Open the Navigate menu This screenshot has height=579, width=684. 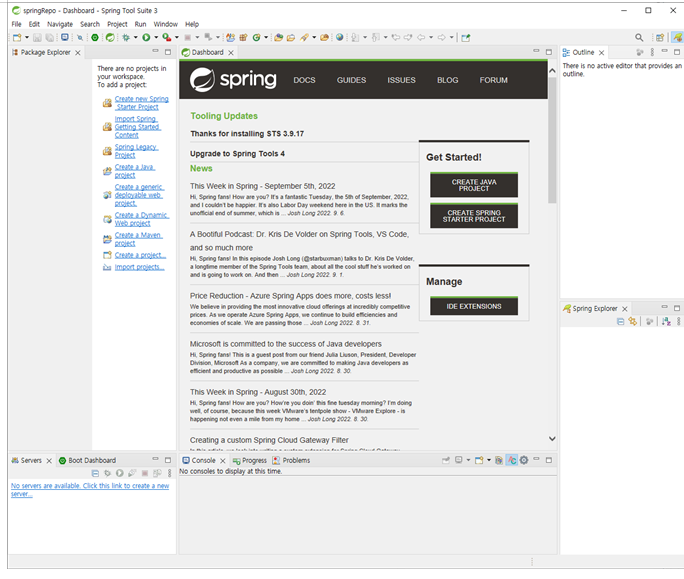pyautogui.click(x=60, y=24)
